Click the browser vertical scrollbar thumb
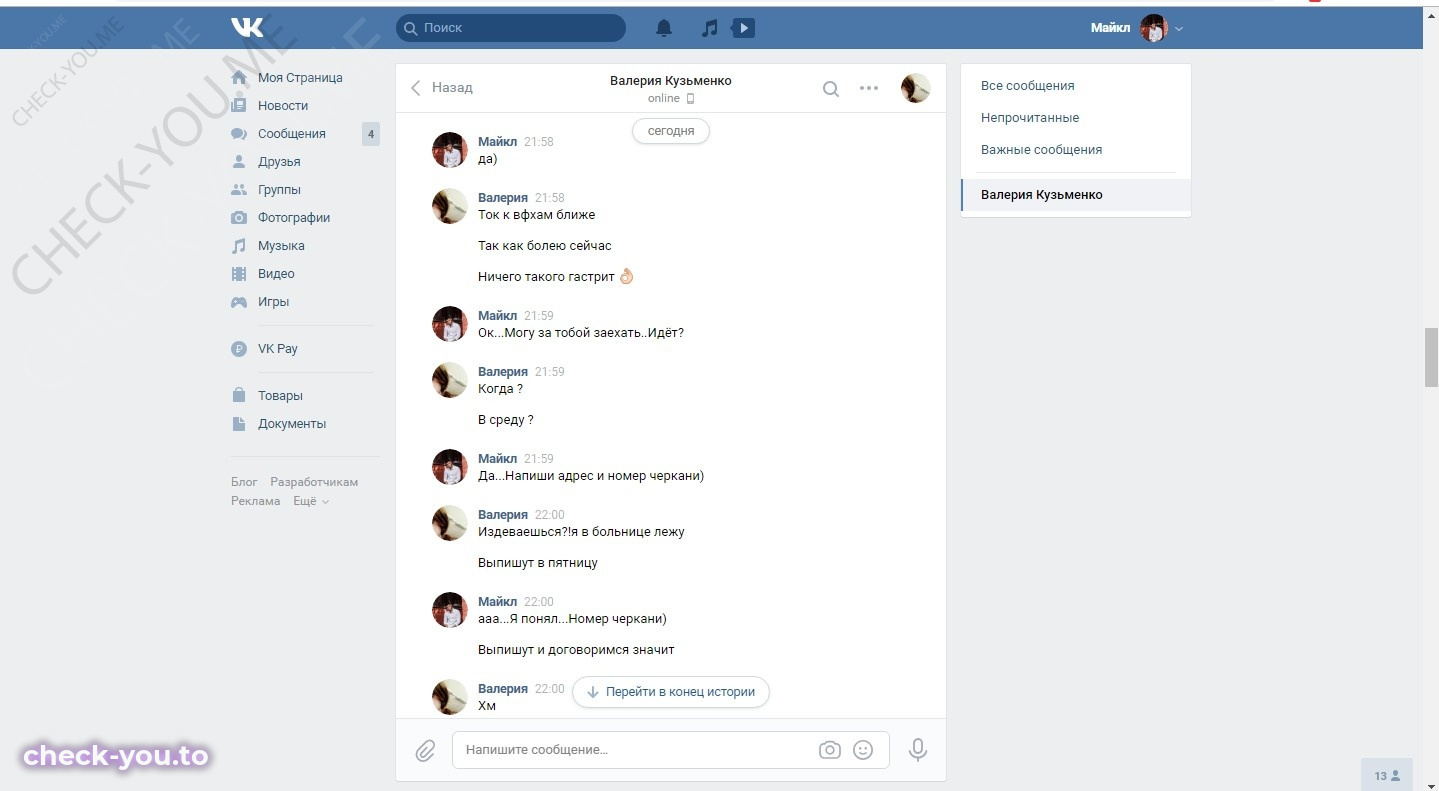This screenshot has width=1439, height=791. (x=1431, y=357)
